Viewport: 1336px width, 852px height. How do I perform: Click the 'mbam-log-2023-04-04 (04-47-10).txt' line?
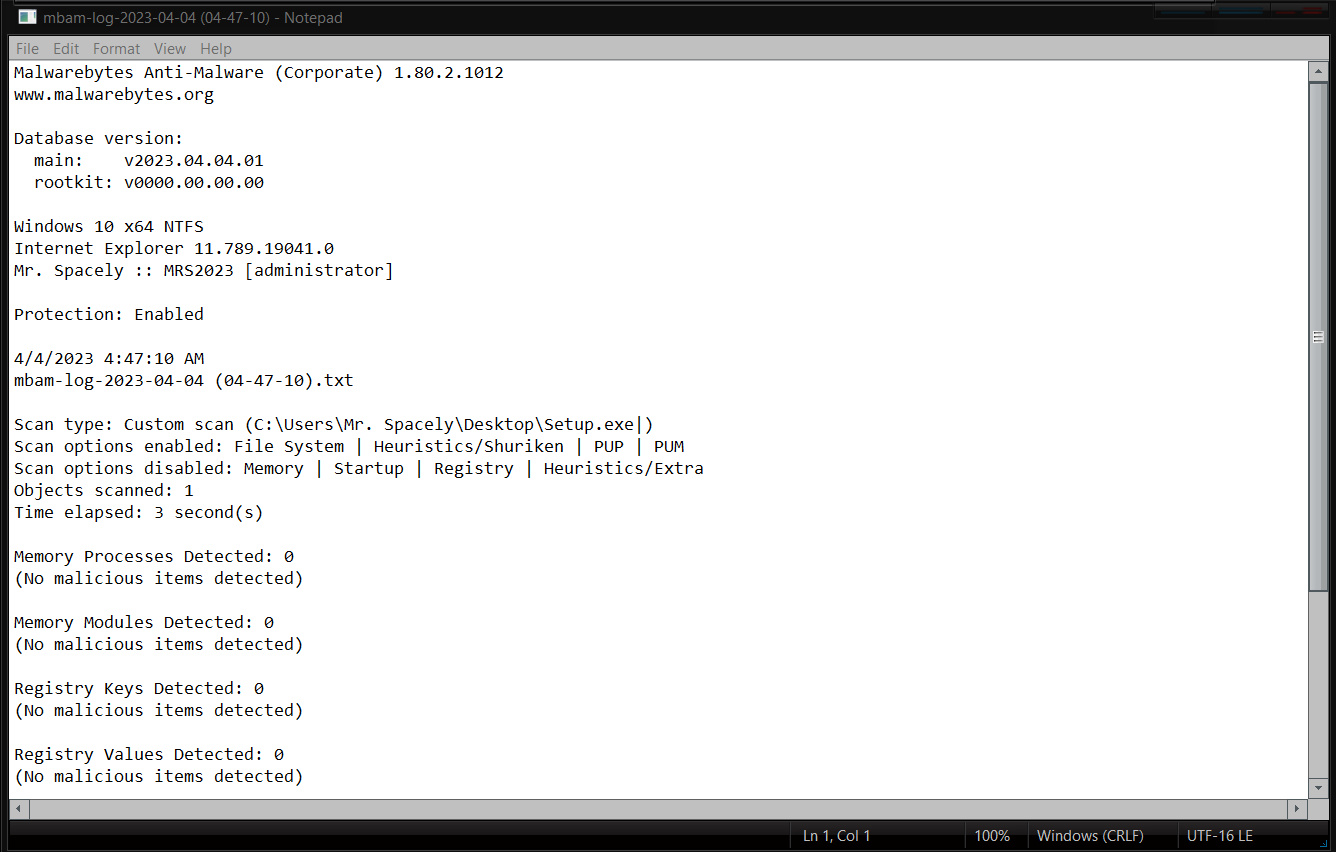[x=184, y=381]
